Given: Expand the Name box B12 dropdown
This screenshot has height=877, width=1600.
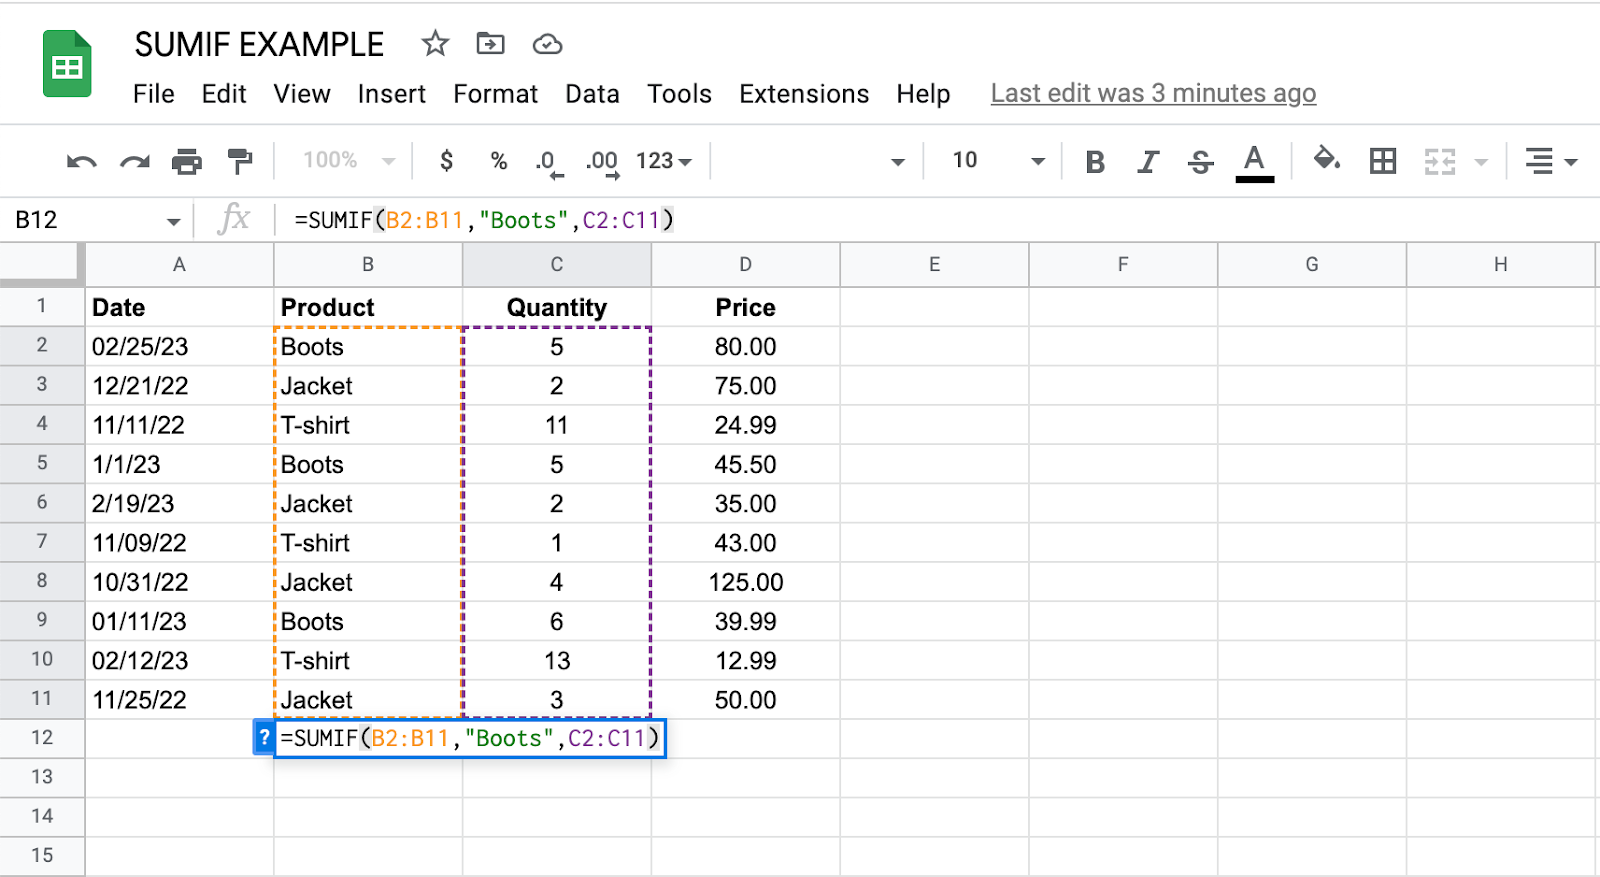Looking at the screenshot, I should (174, 221).
